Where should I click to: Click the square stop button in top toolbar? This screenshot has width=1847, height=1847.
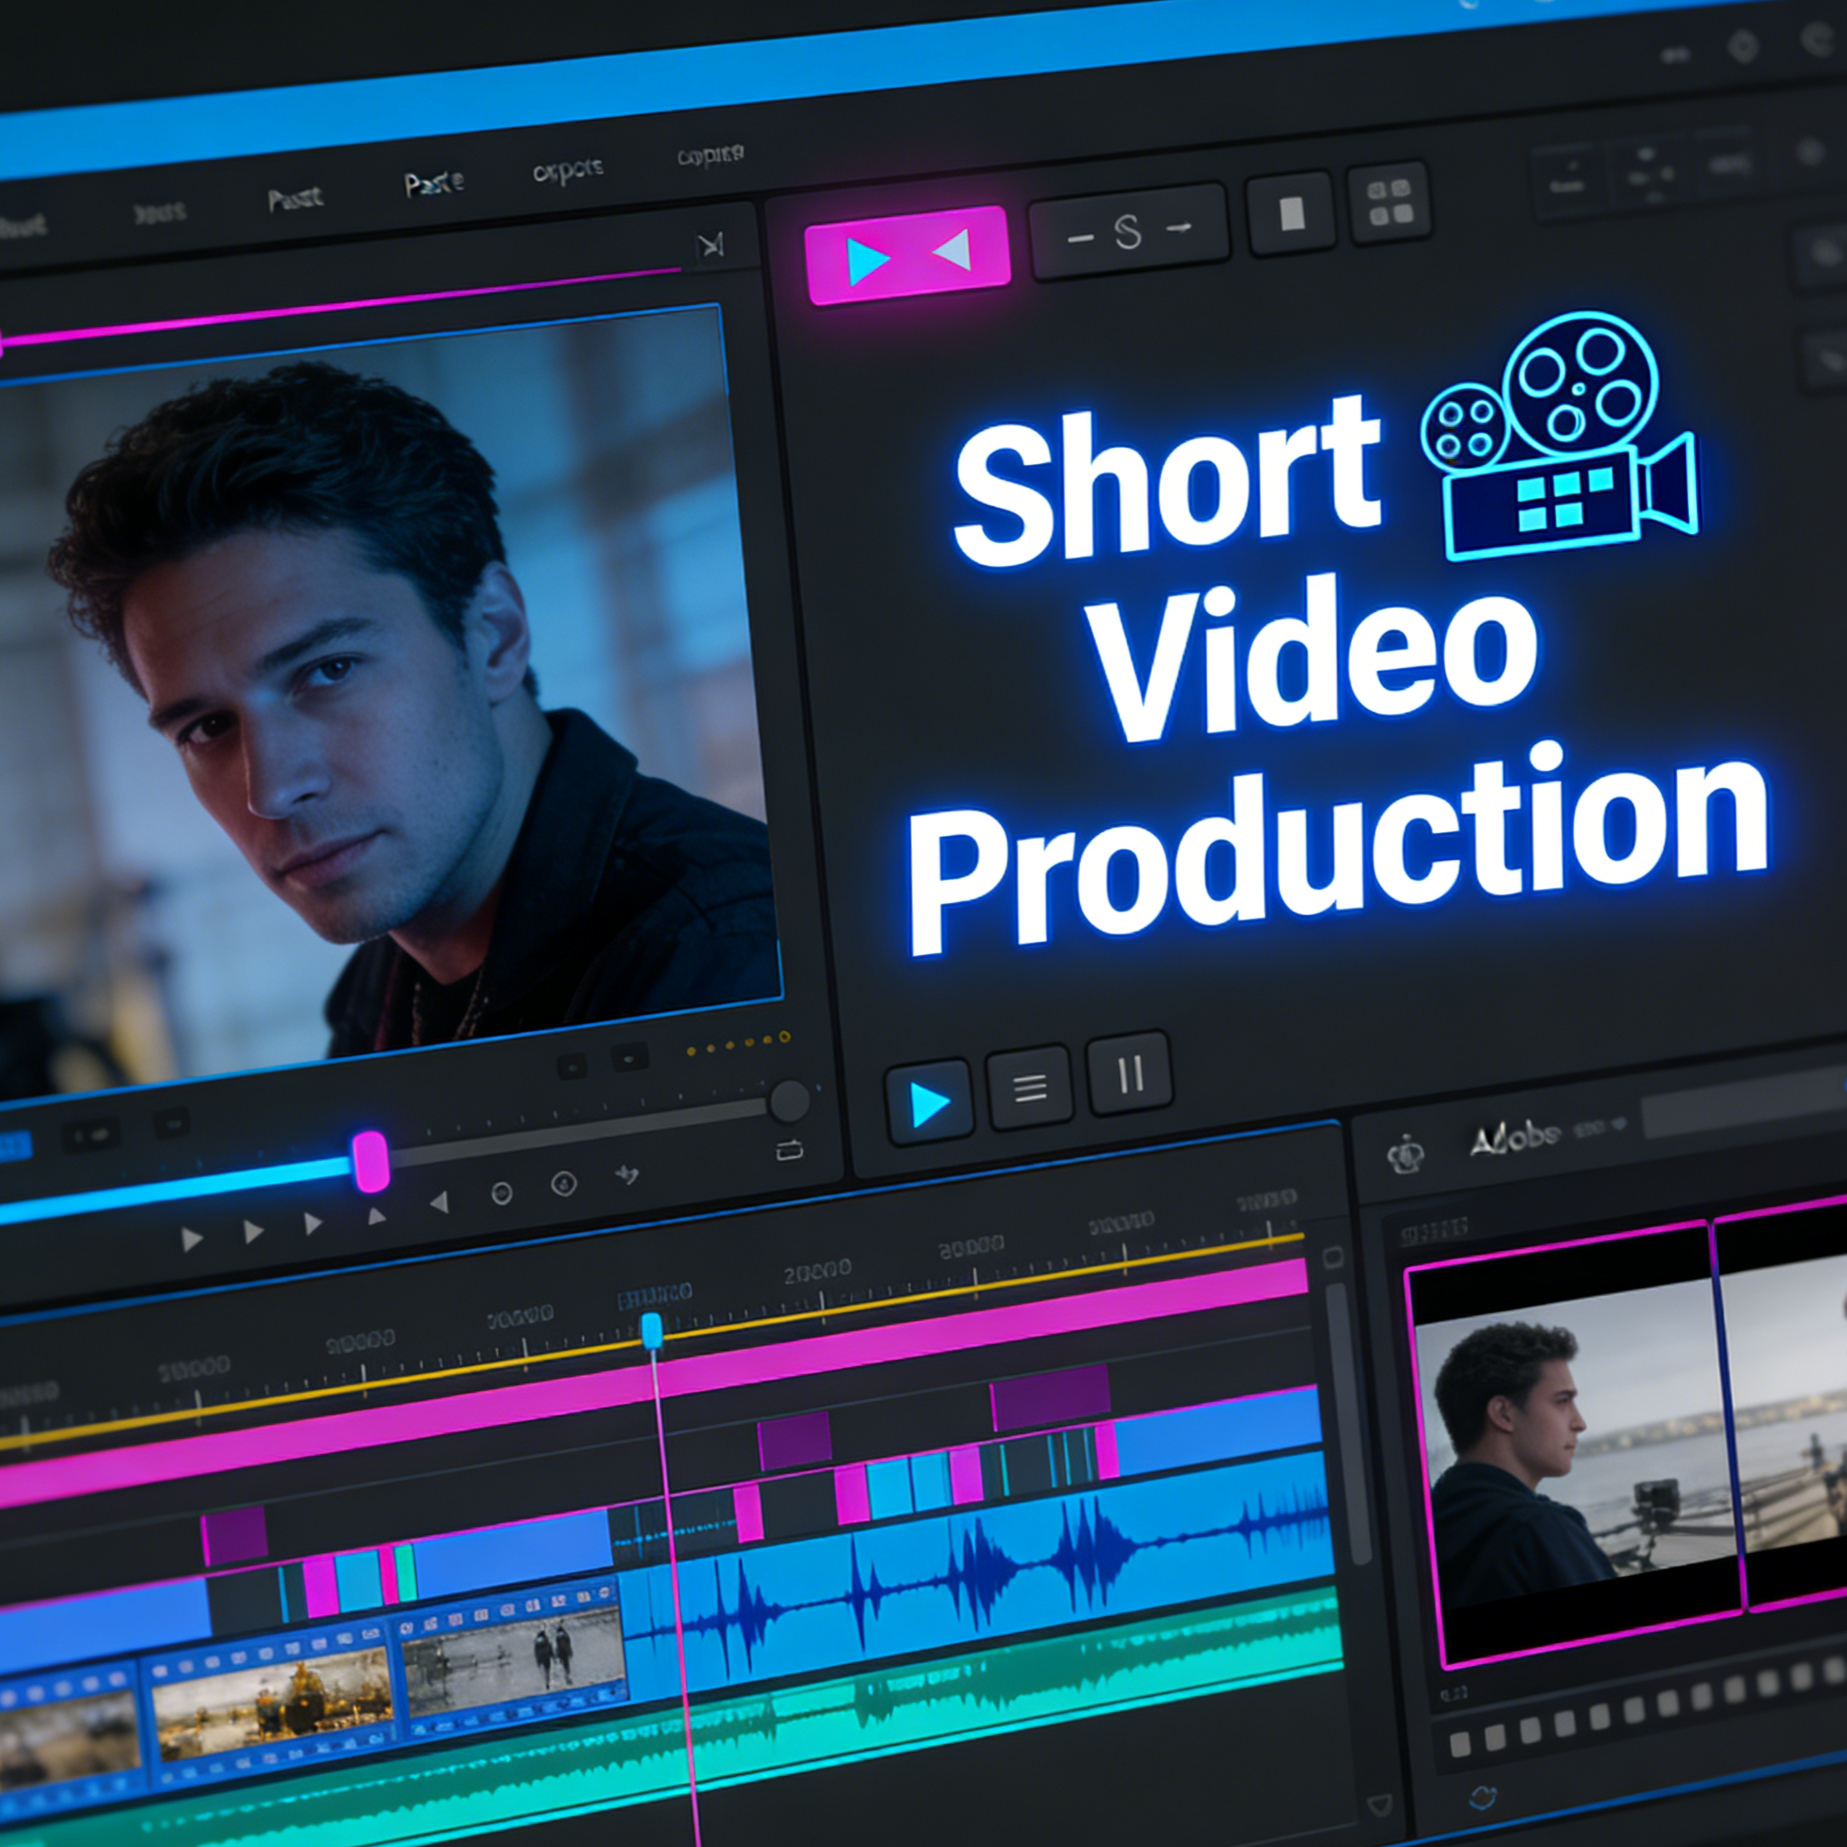pos(1291,214)
